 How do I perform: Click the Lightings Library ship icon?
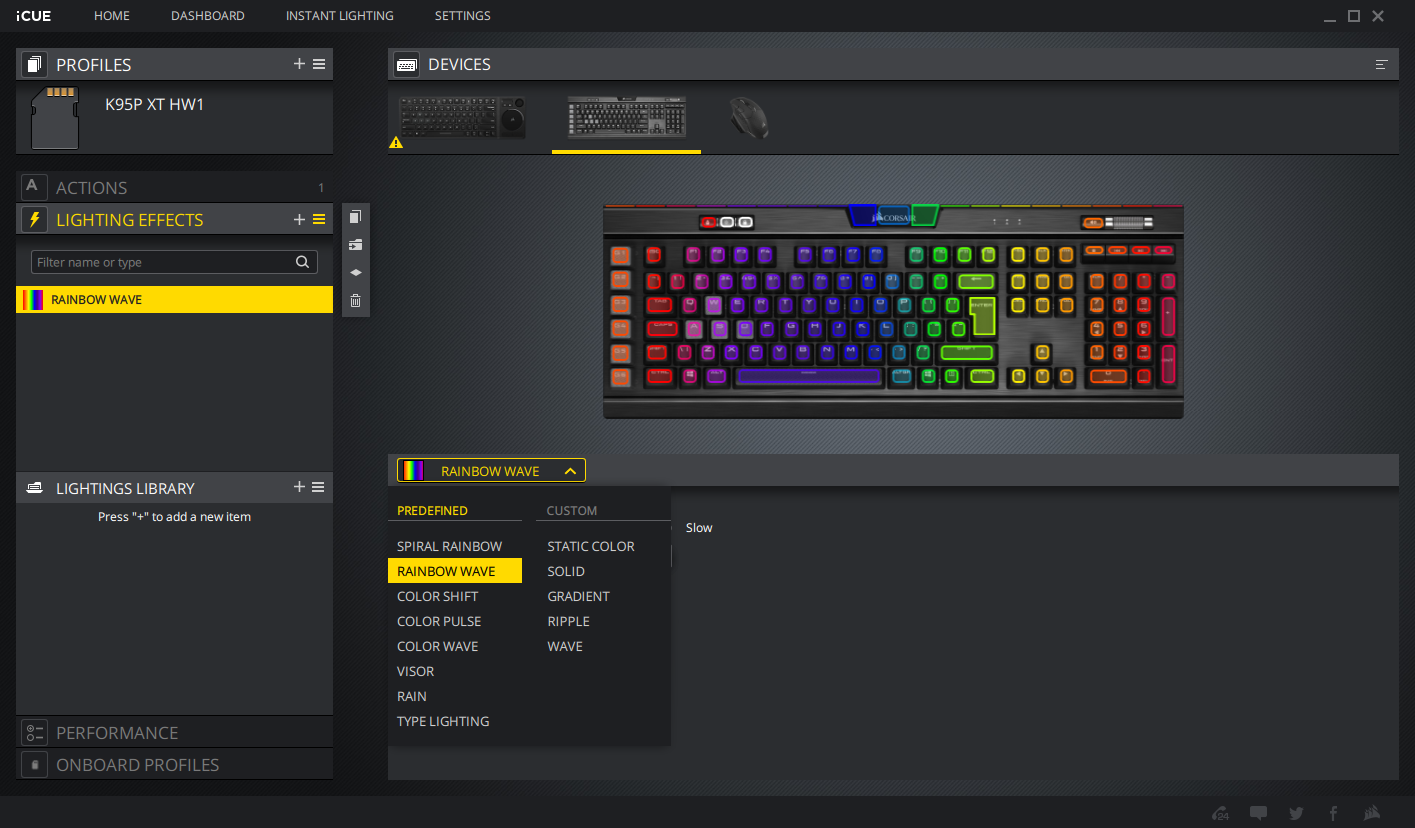pos(35,488)
